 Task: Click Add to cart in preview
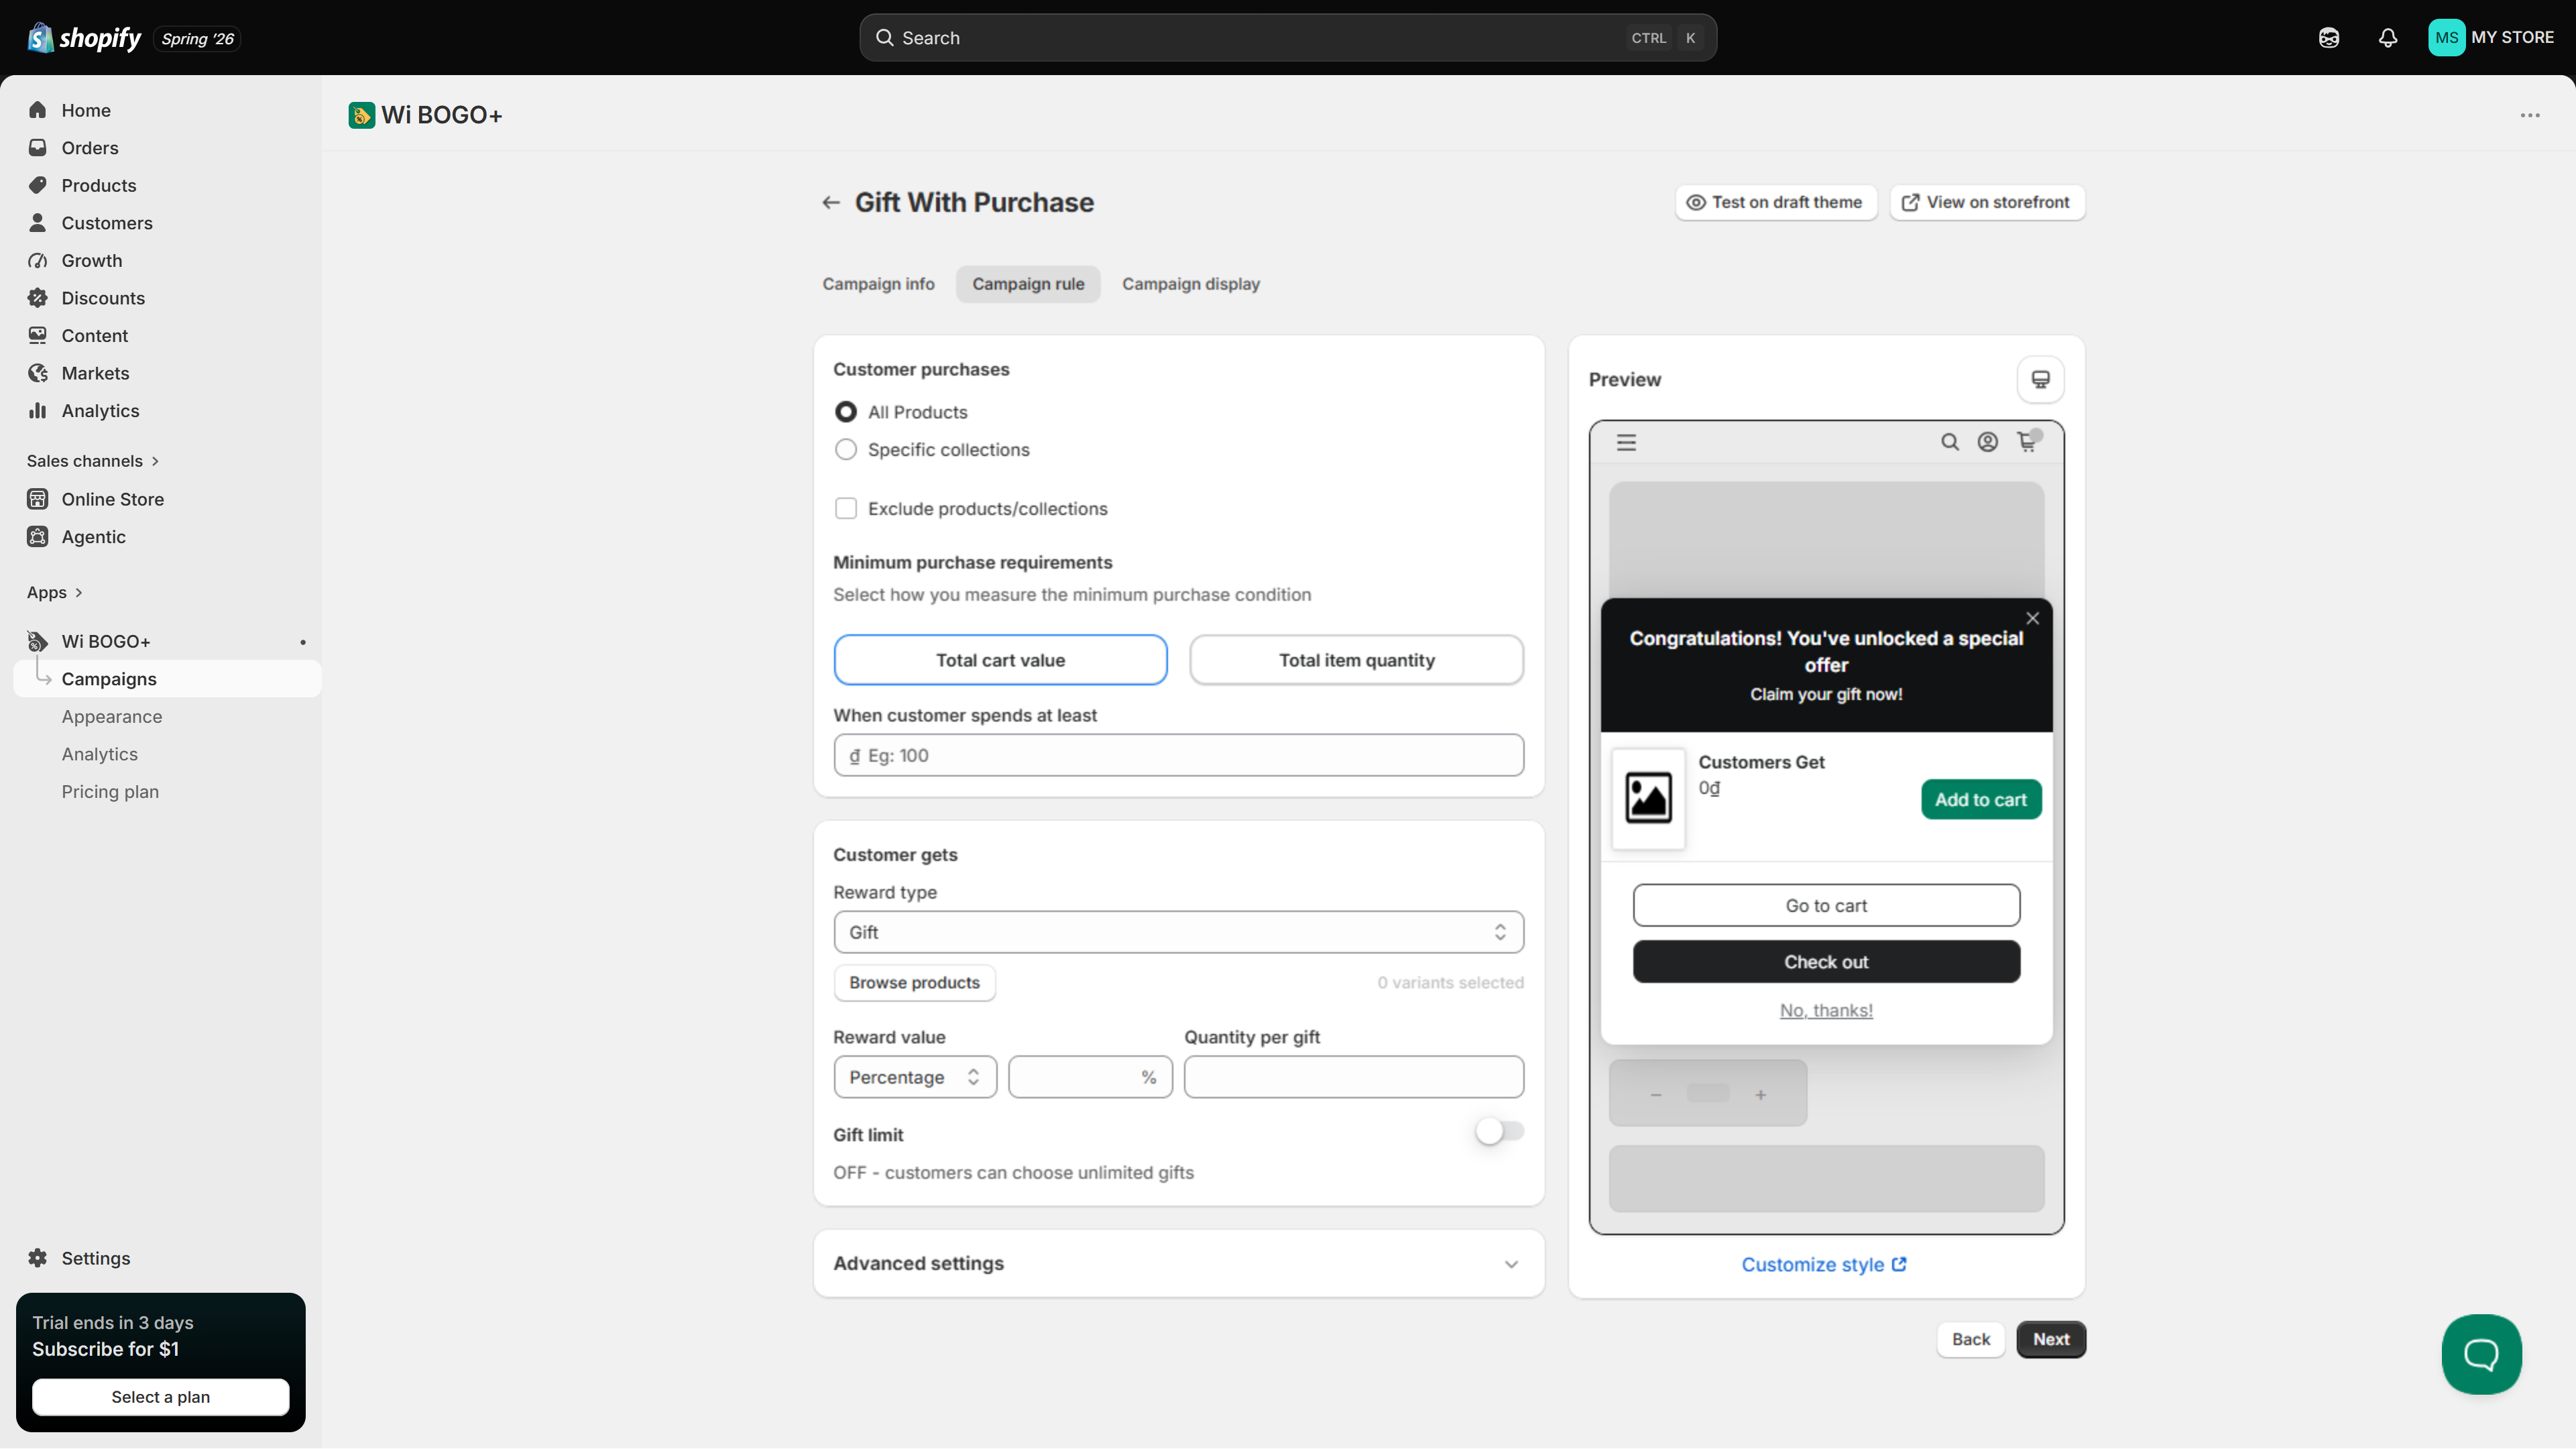(1980, 800)
